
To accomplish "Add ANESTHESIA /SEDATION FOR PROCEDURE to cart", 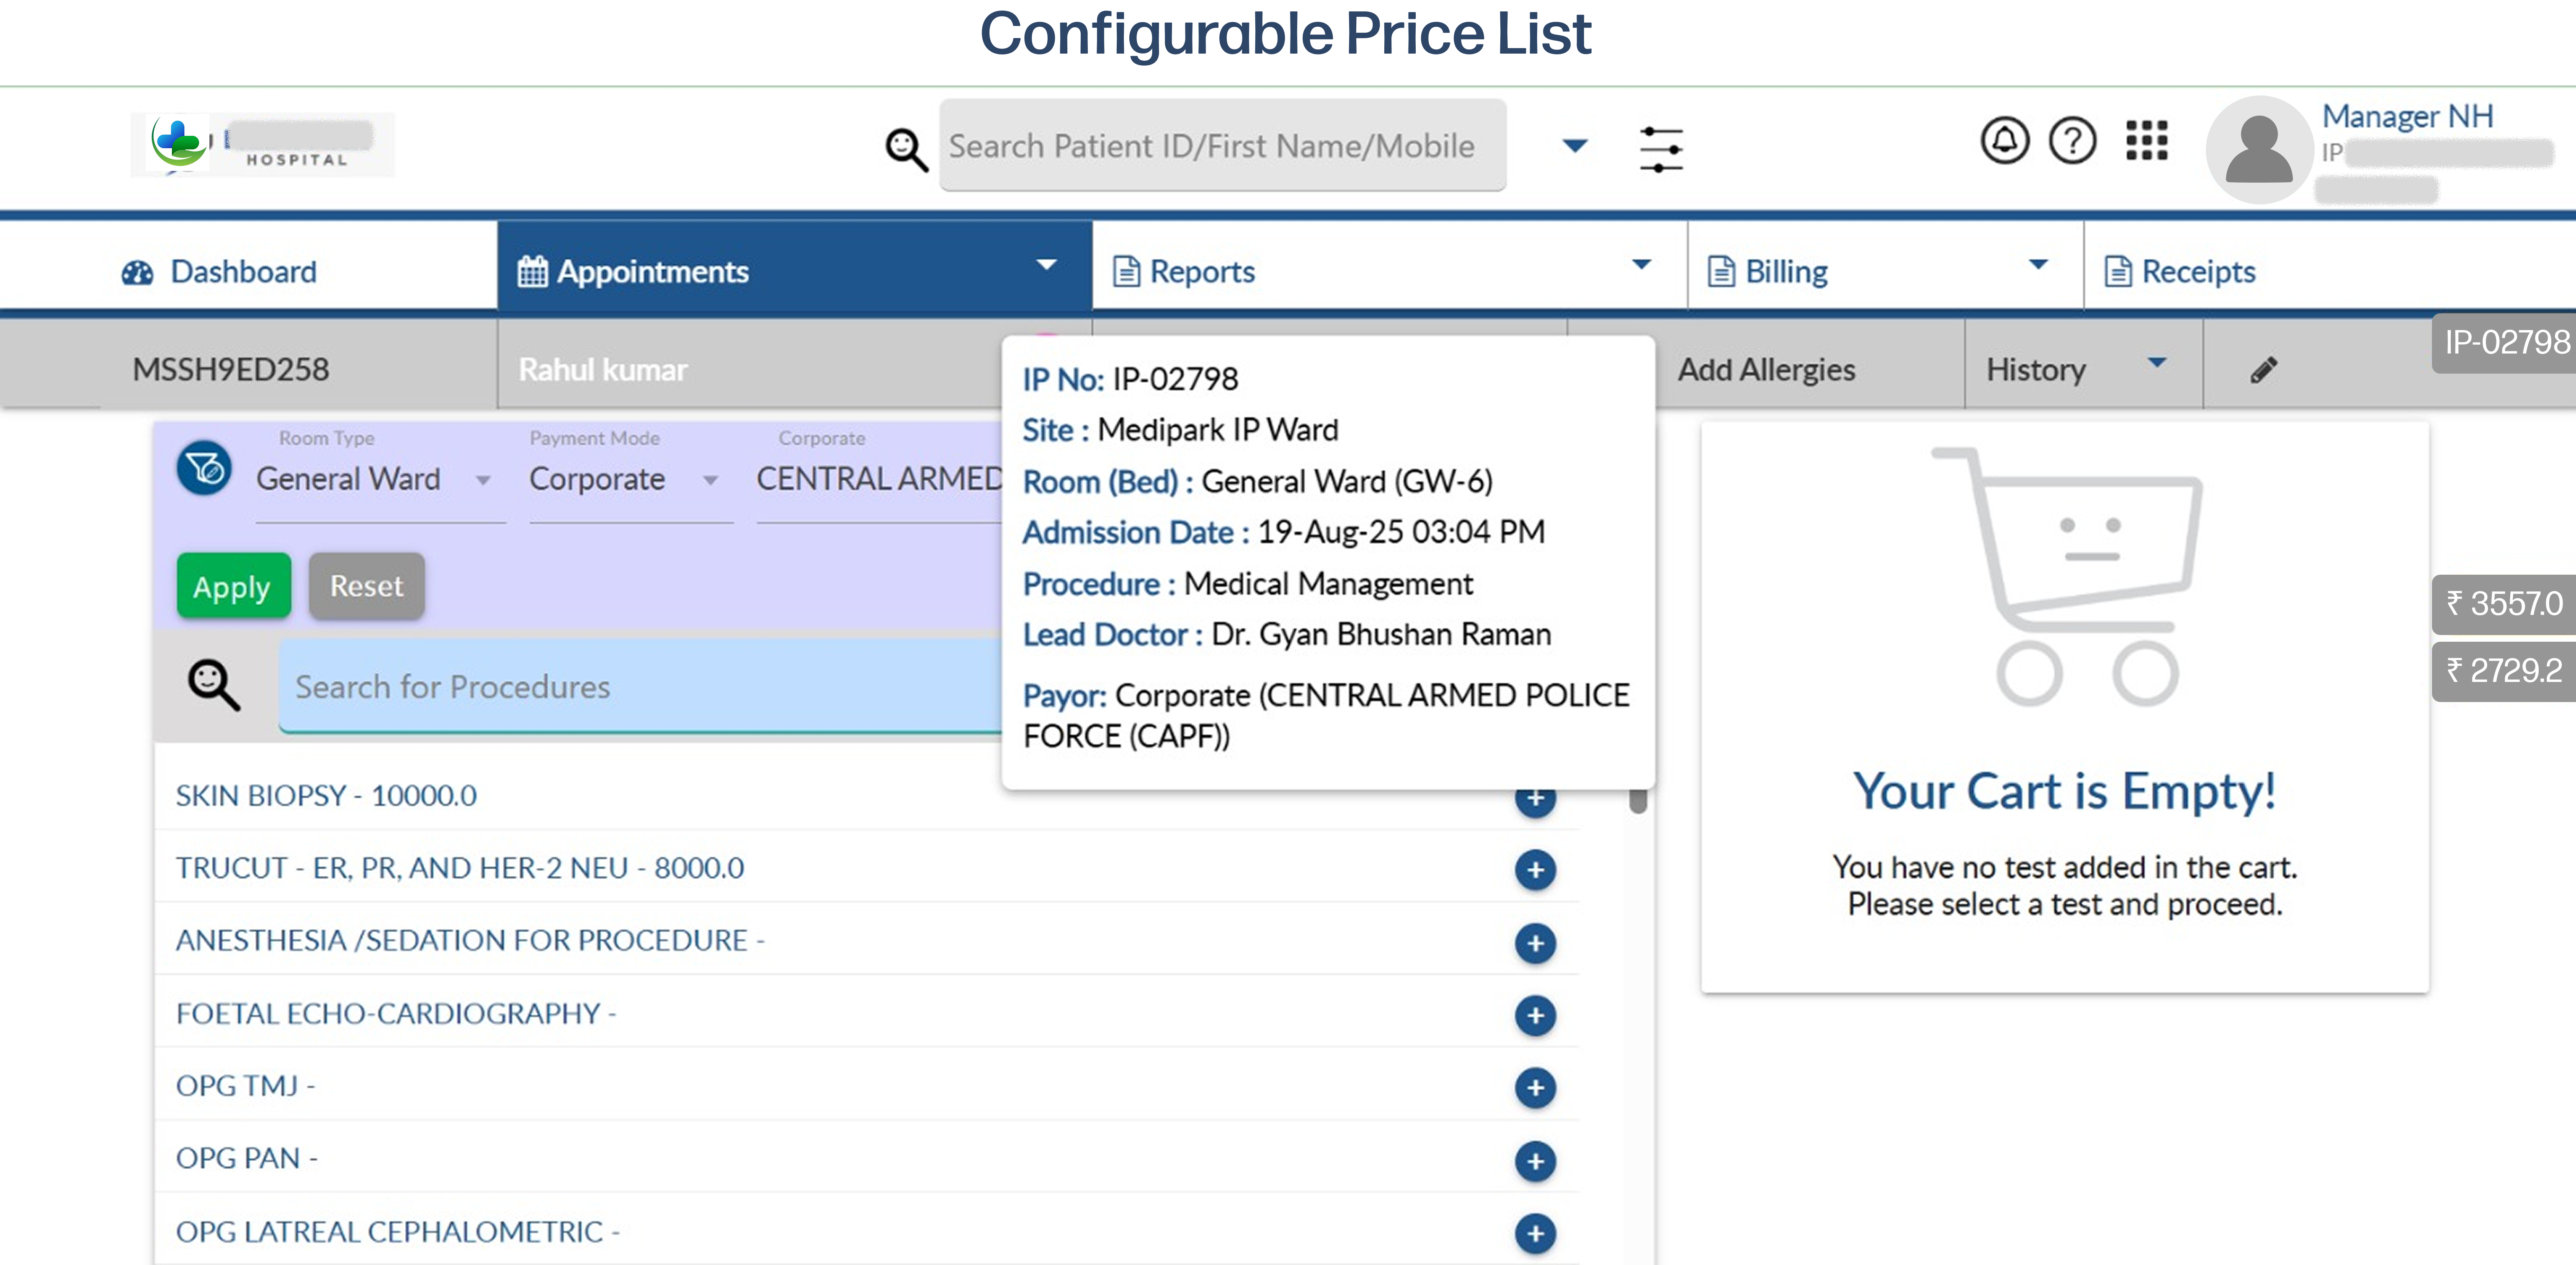I will [x=1535, y=942].
